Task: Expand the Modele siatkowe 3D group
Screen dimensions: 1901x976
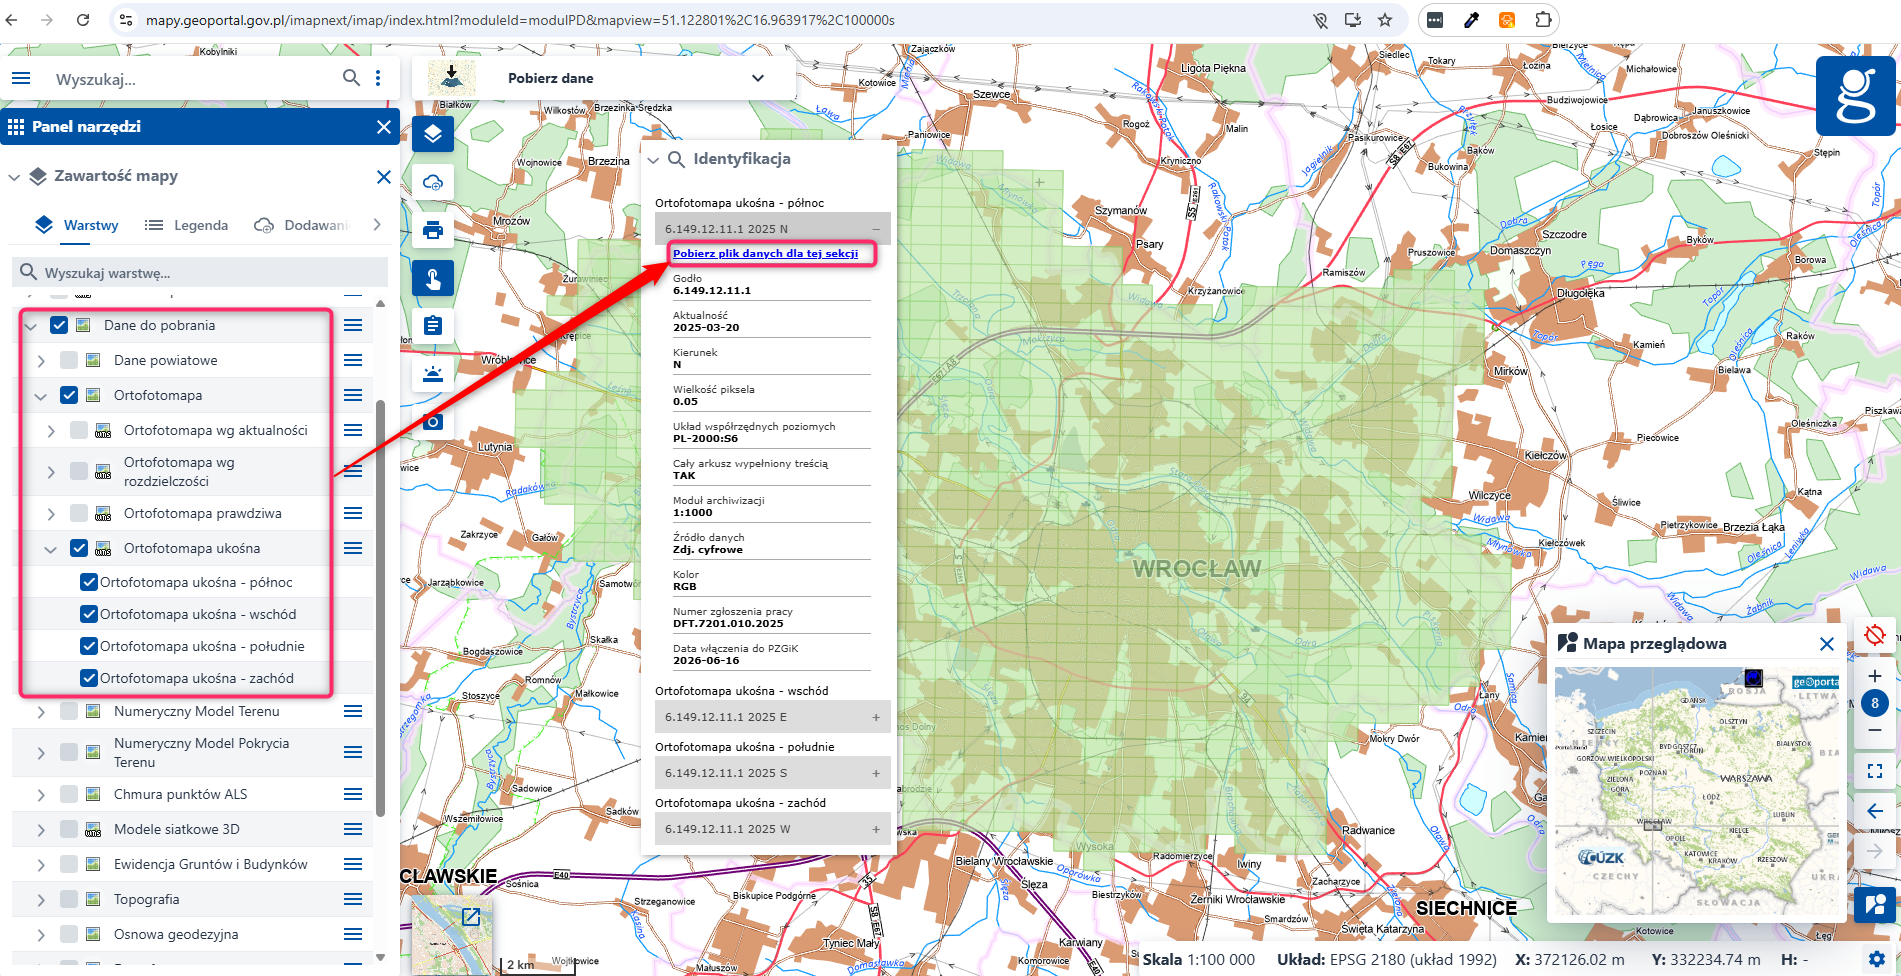Action: (41, 830)
